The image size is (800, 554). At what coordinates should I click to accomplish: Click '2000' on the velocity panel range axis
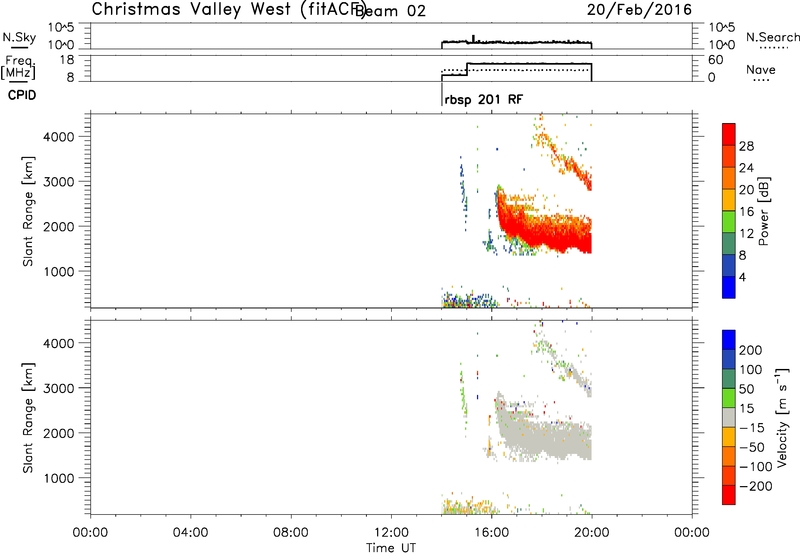(x=59, y=433)
